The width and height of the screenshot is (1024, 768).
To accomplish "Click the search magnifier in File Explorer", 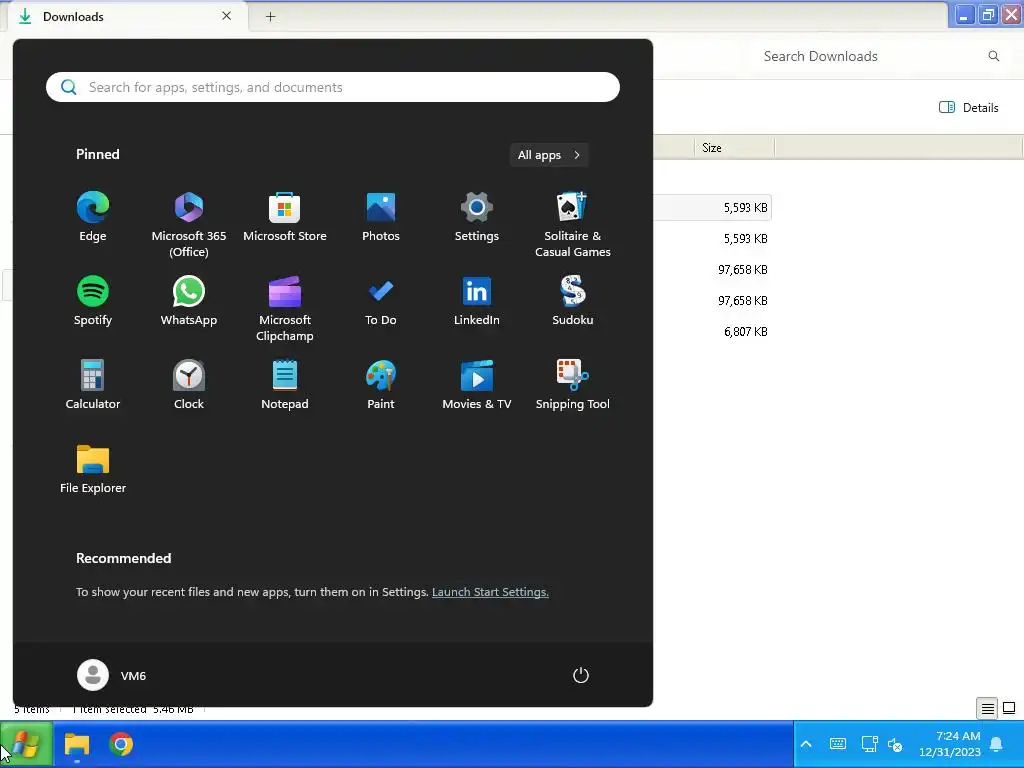I will pos(993,56).
